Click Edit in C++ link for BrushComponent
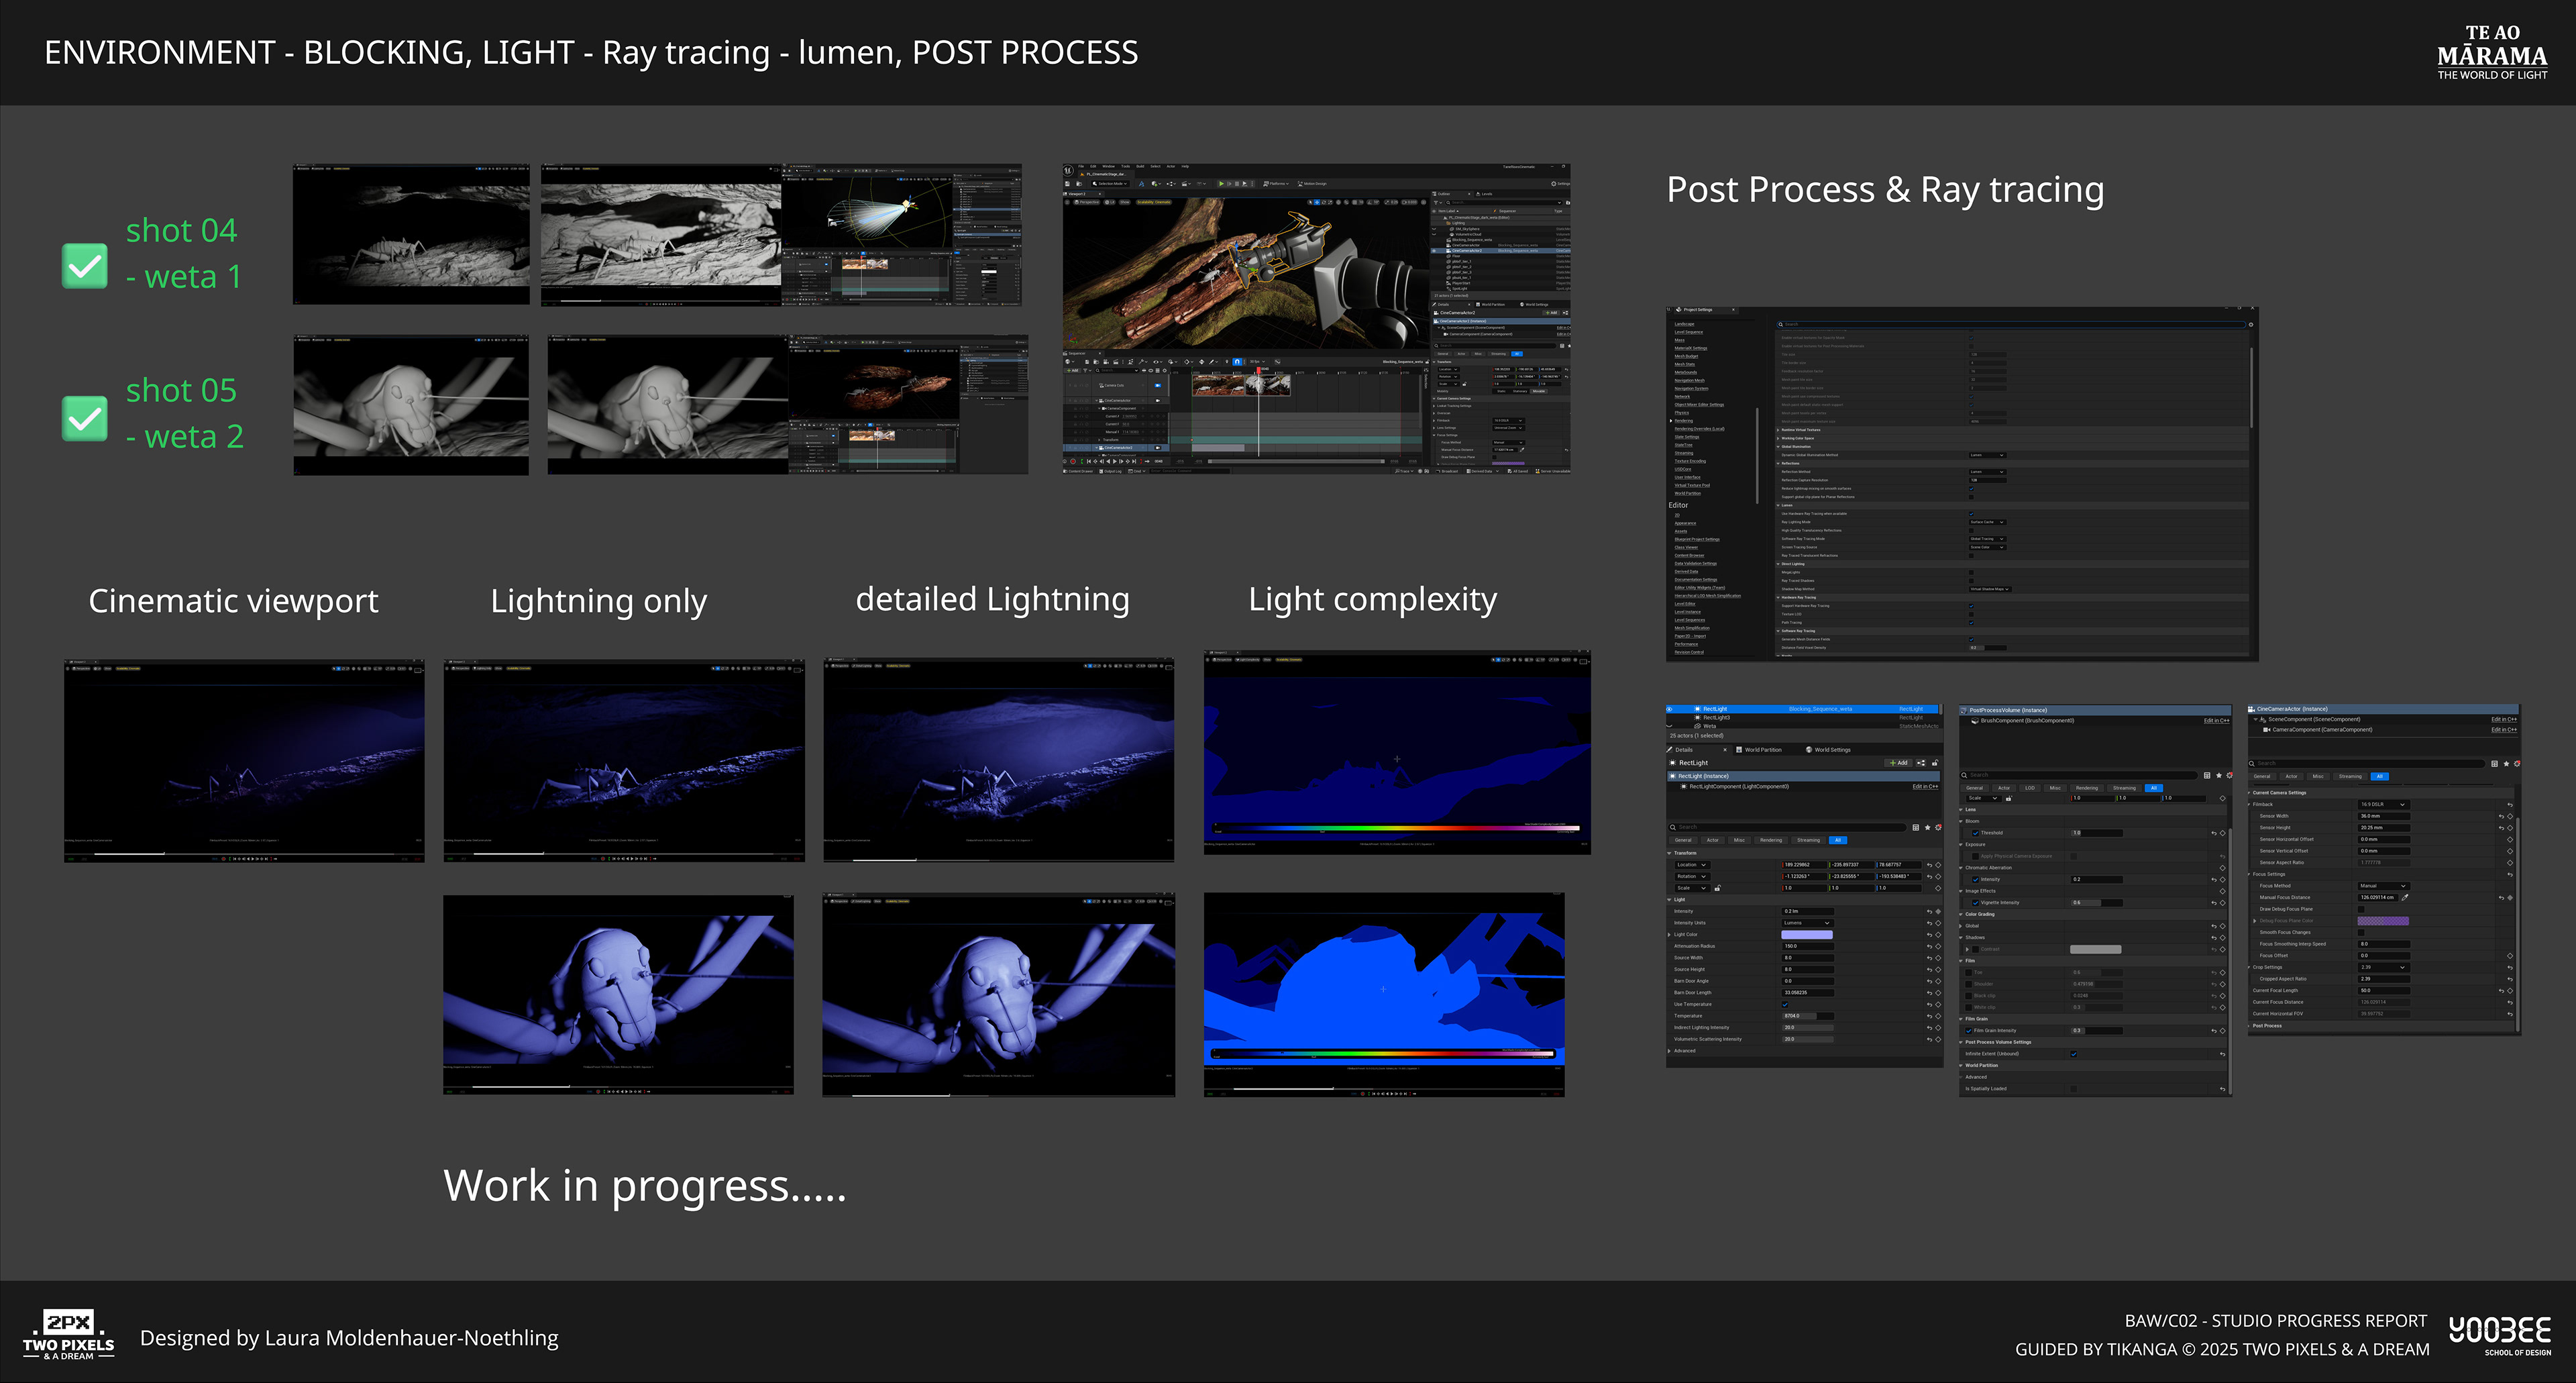 (x=2217, y=720)
